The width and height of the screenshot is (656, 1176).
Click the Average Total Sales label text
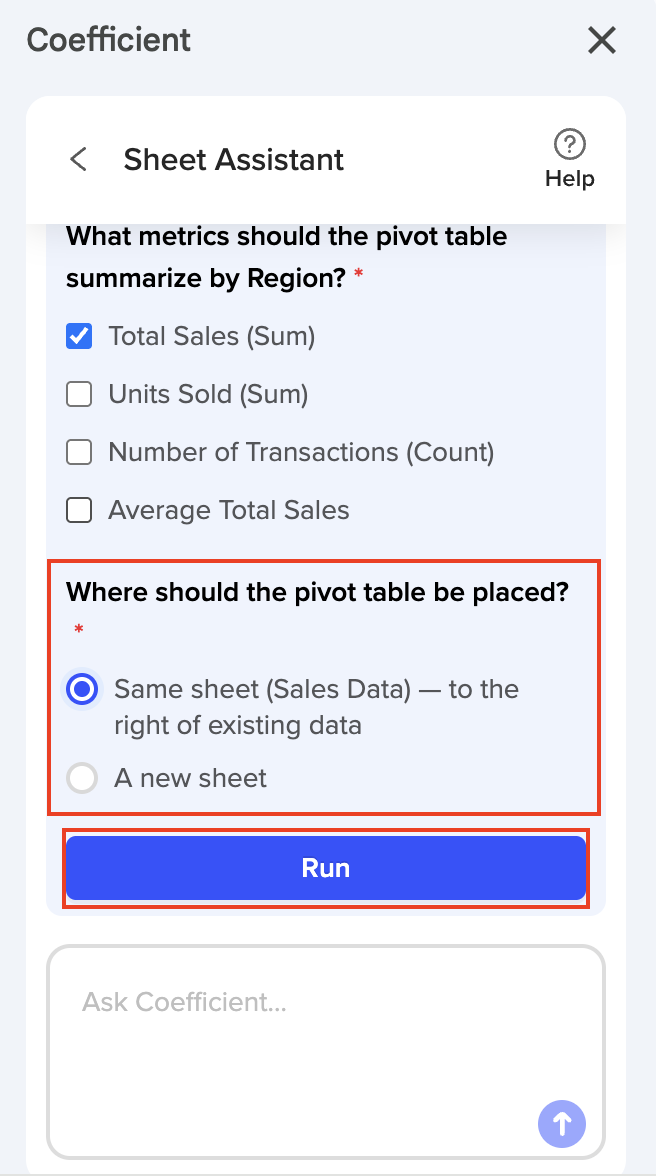click(x=229, y=510)
